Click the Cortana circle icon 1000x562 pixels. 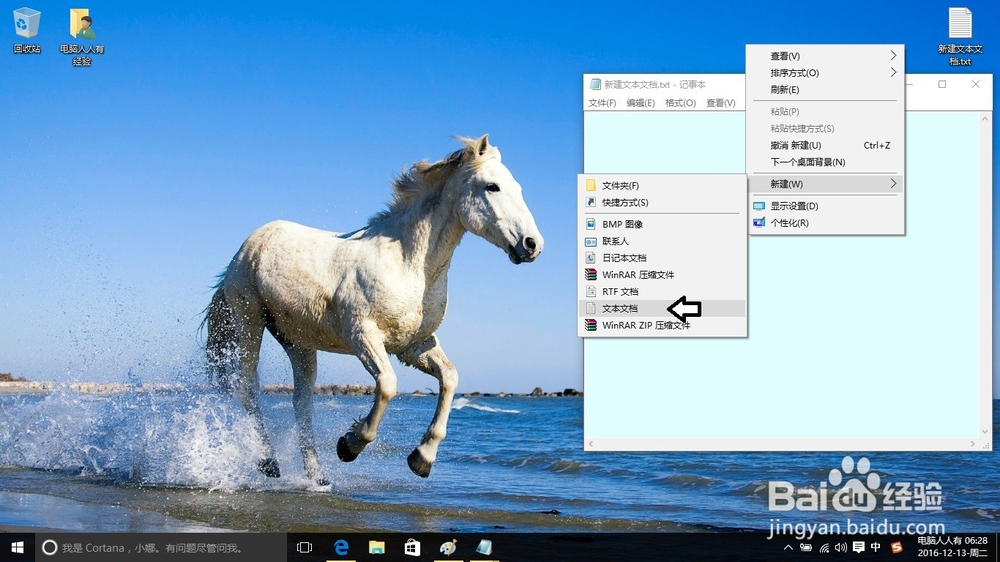[50, 547]
